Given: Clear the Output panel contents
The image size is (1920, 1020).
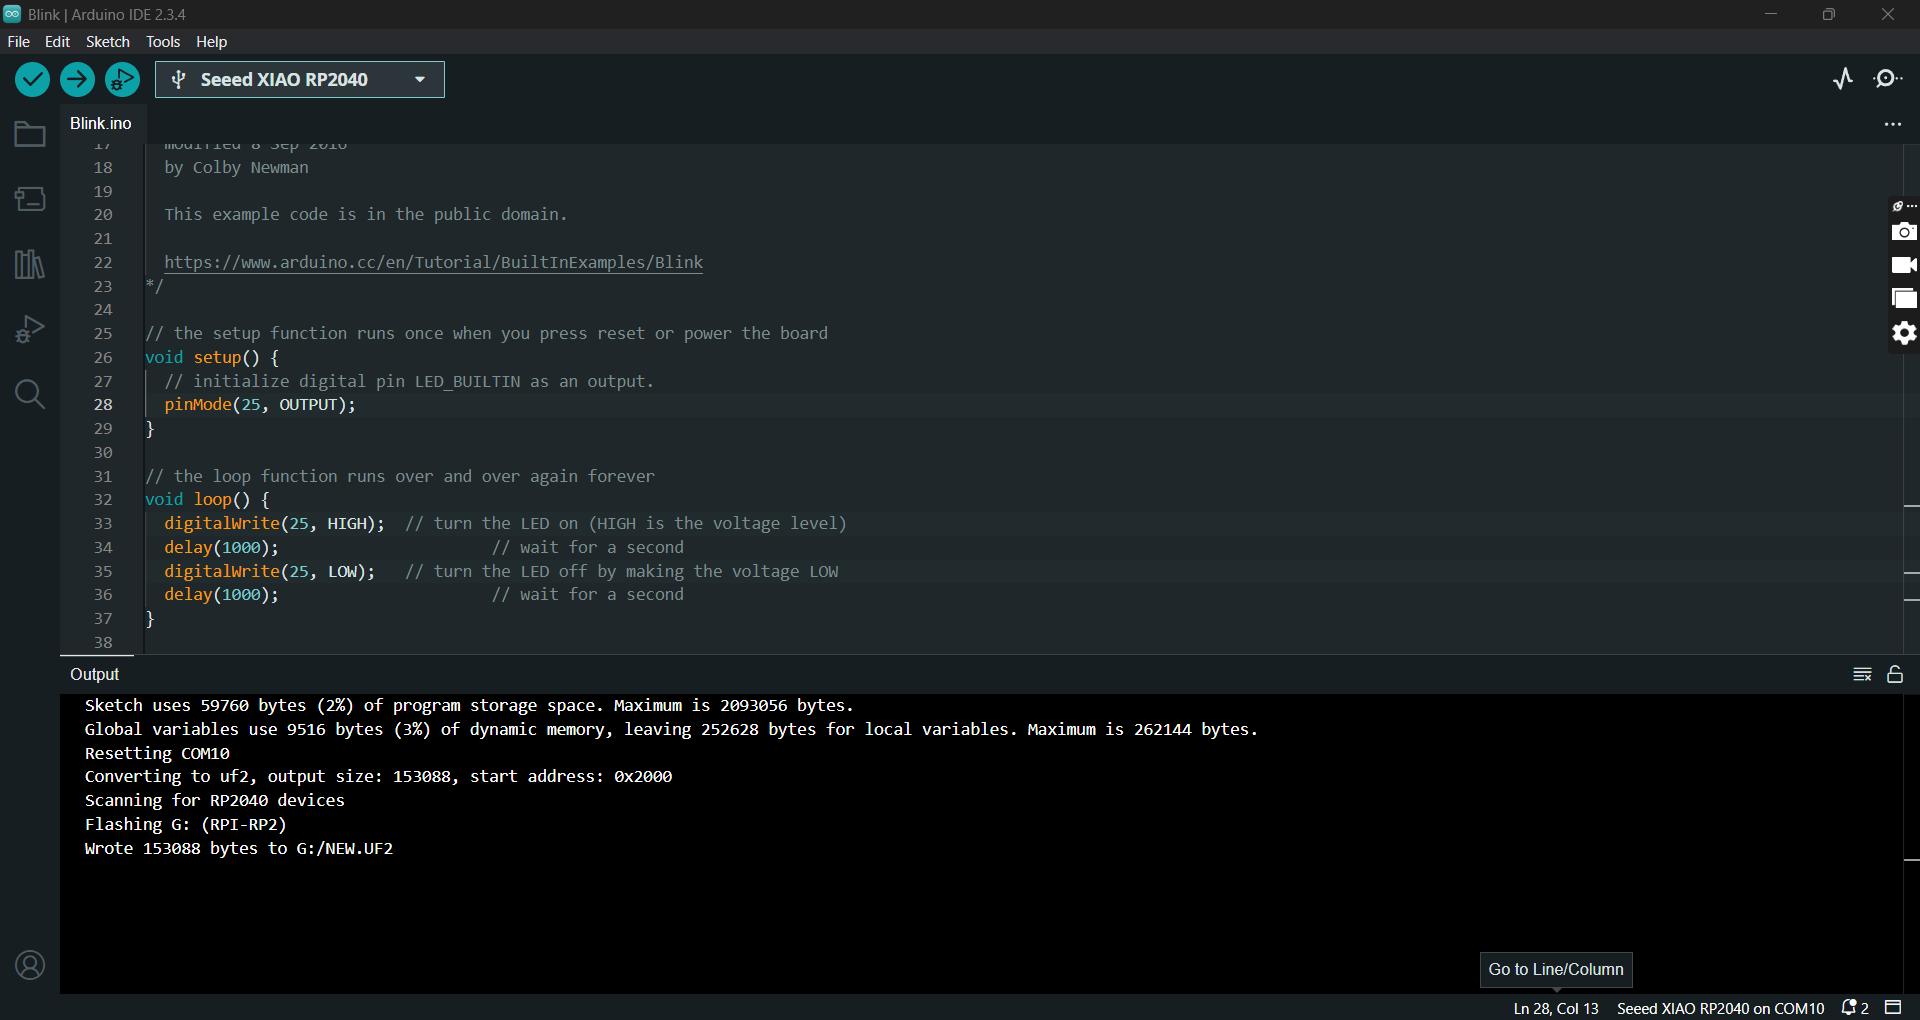Looking at the screenshot, I should click(x=1862, y=674).
